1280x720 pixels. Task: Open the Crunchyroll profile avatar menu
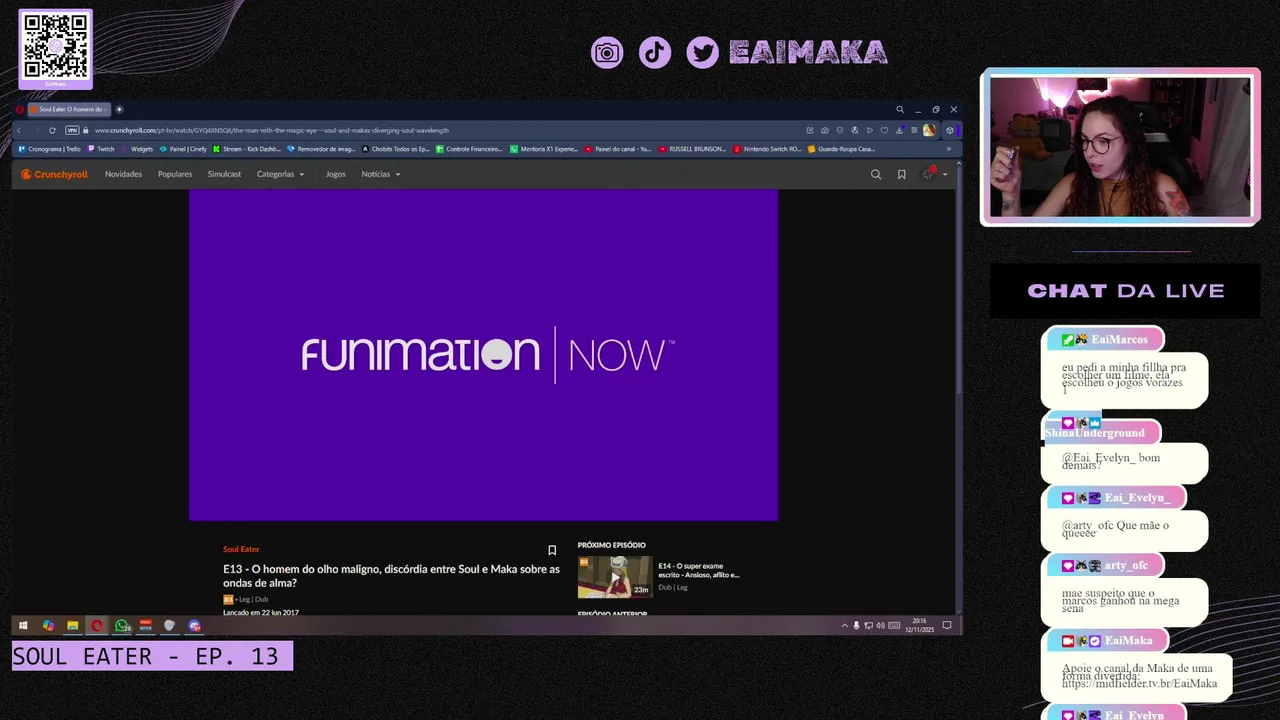[x=933, y=174]
